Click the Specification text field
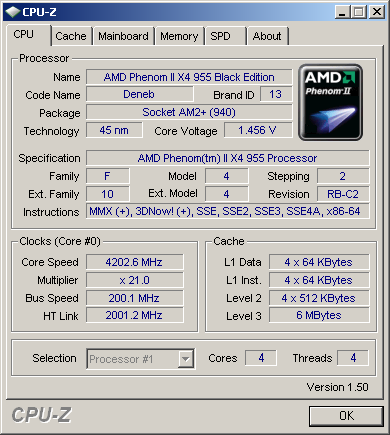 227,158
